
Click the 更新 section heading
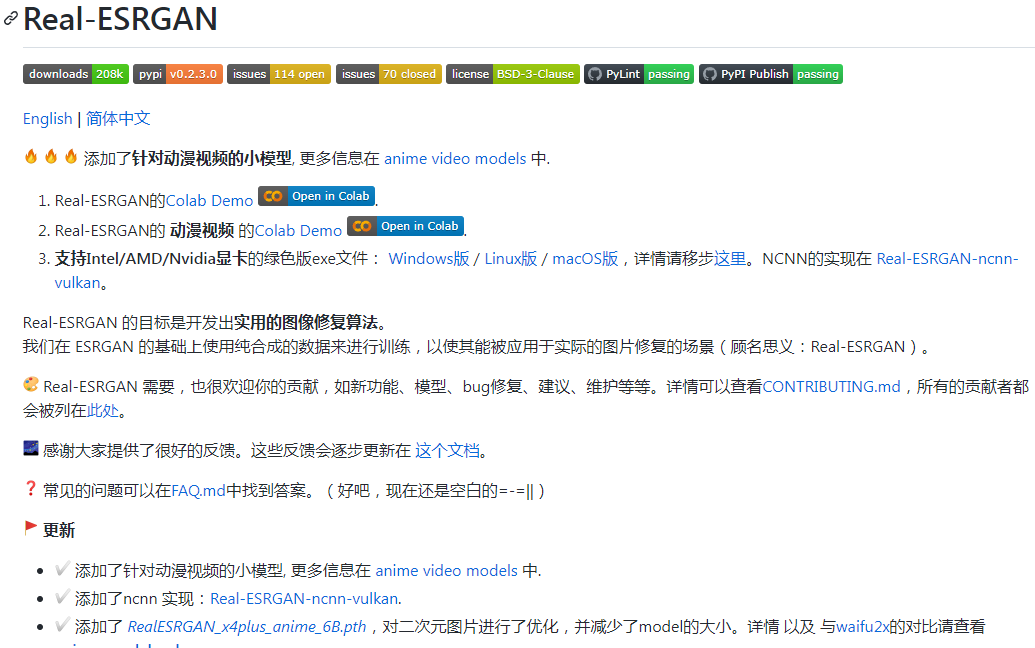click(59, 531)
